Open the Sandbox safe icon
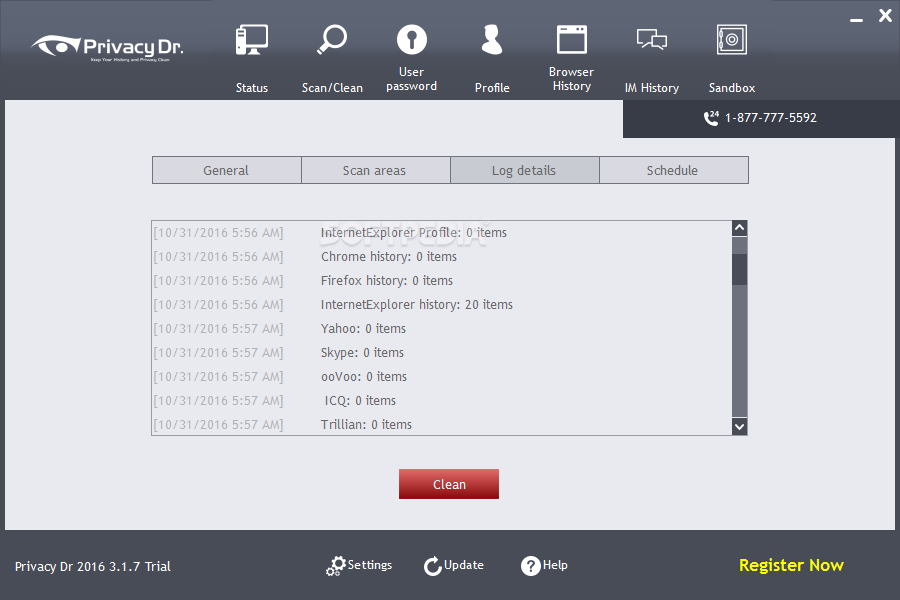The height and width of the screenshot is (600, 900). [732, 40]
